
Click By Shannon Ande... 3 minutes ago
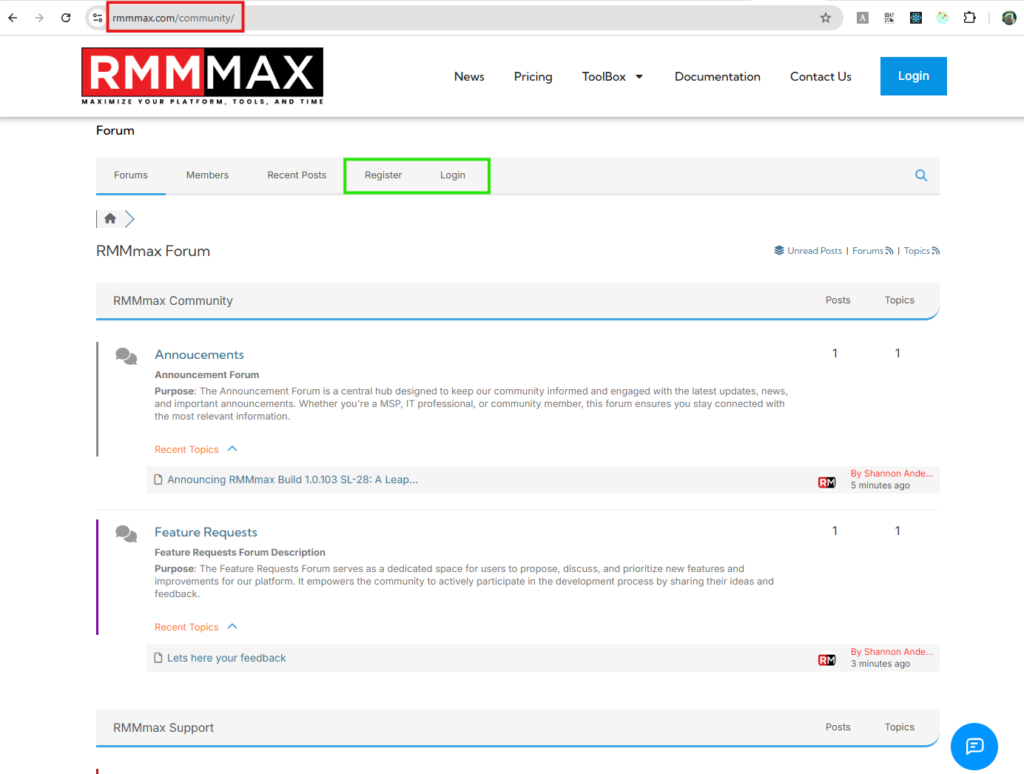coord(891,658)
